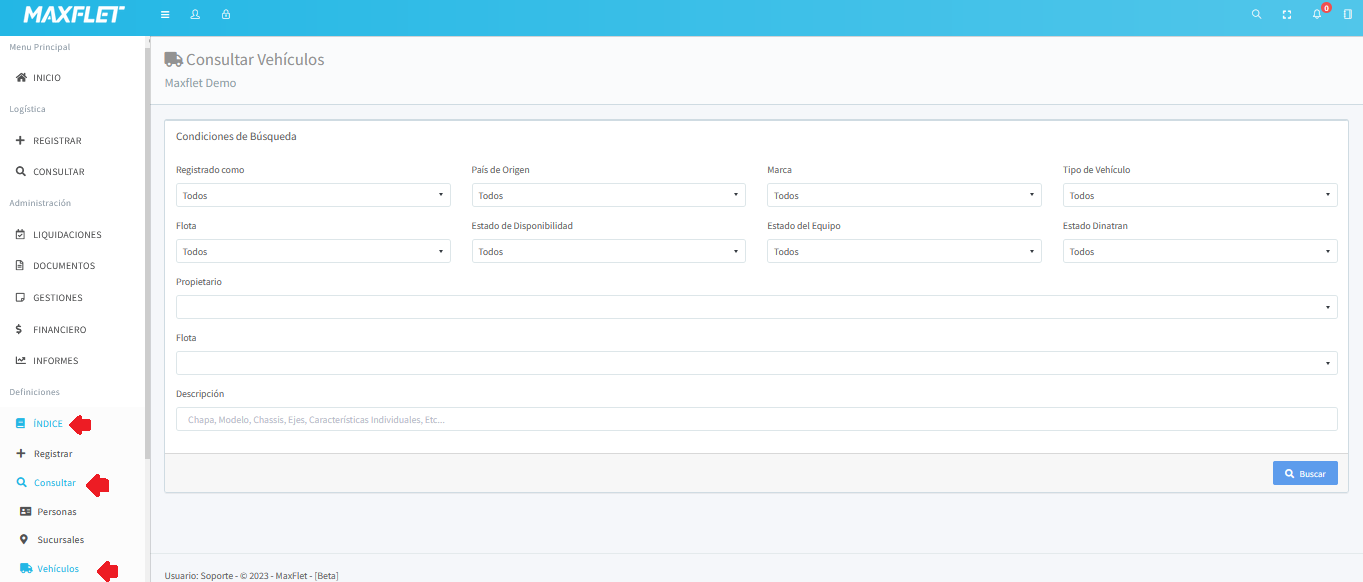
Task: Open the País de Origen dropdown
Action: (608, 195)
